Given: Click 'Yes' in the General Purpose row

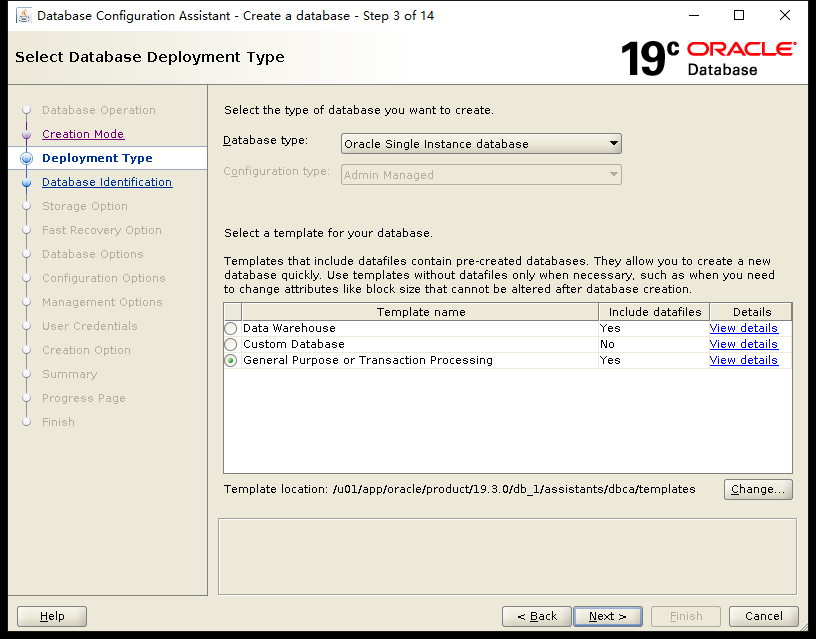Looking at the screenshot, I should 610,360.
